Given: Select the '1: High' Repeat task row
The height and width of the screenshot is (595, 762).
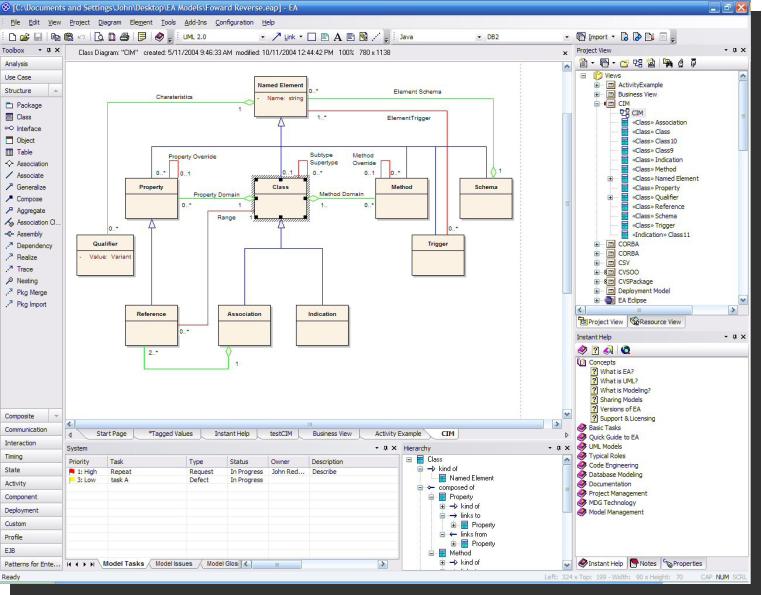Looking at the screenshot, I should [232, 472].
